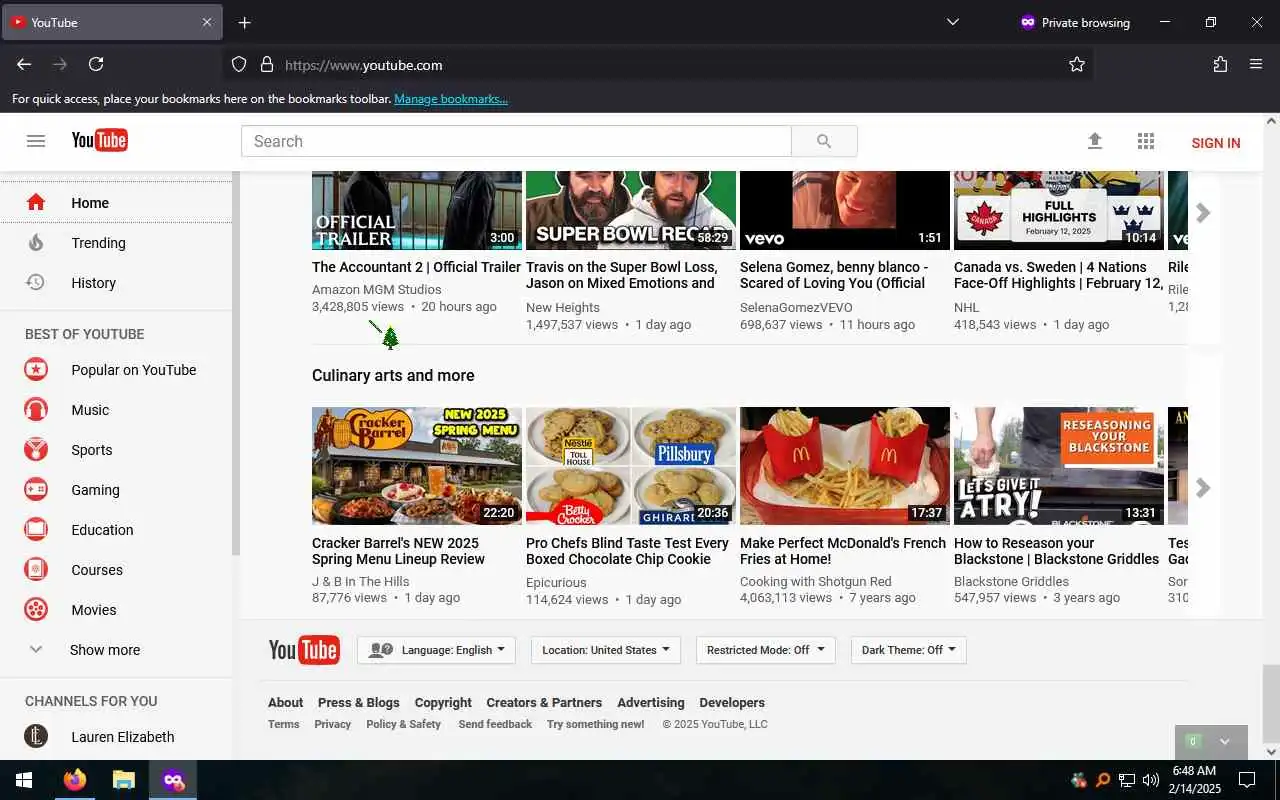
Task: Advance the top video shelf arrow
Action: (1204, 212)
